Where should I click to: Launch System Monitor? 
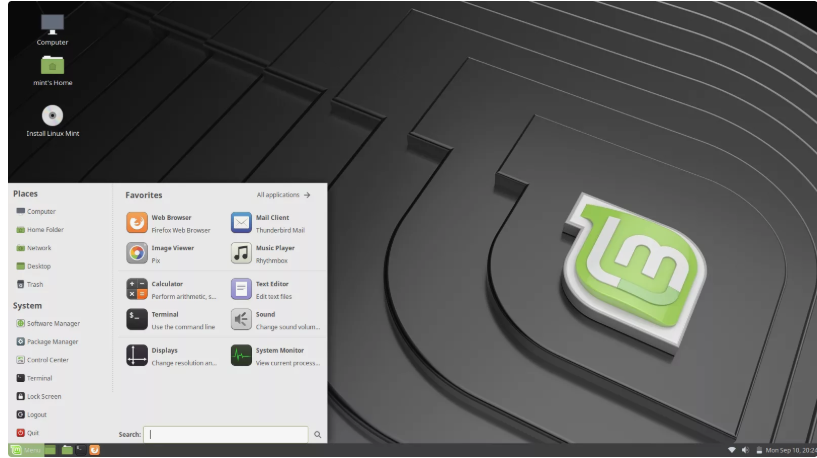click(x=275, y=356)
